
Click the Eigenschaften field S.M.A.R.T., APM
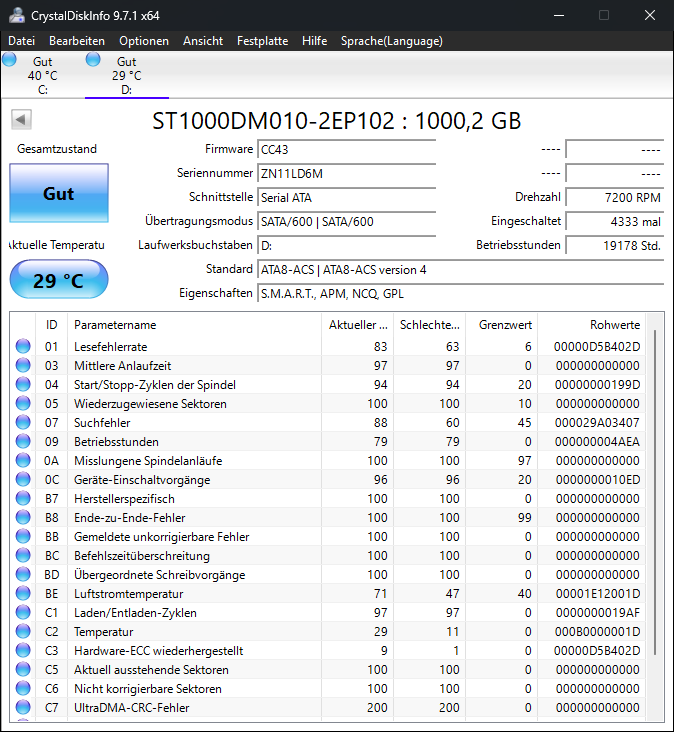[460, 294]
